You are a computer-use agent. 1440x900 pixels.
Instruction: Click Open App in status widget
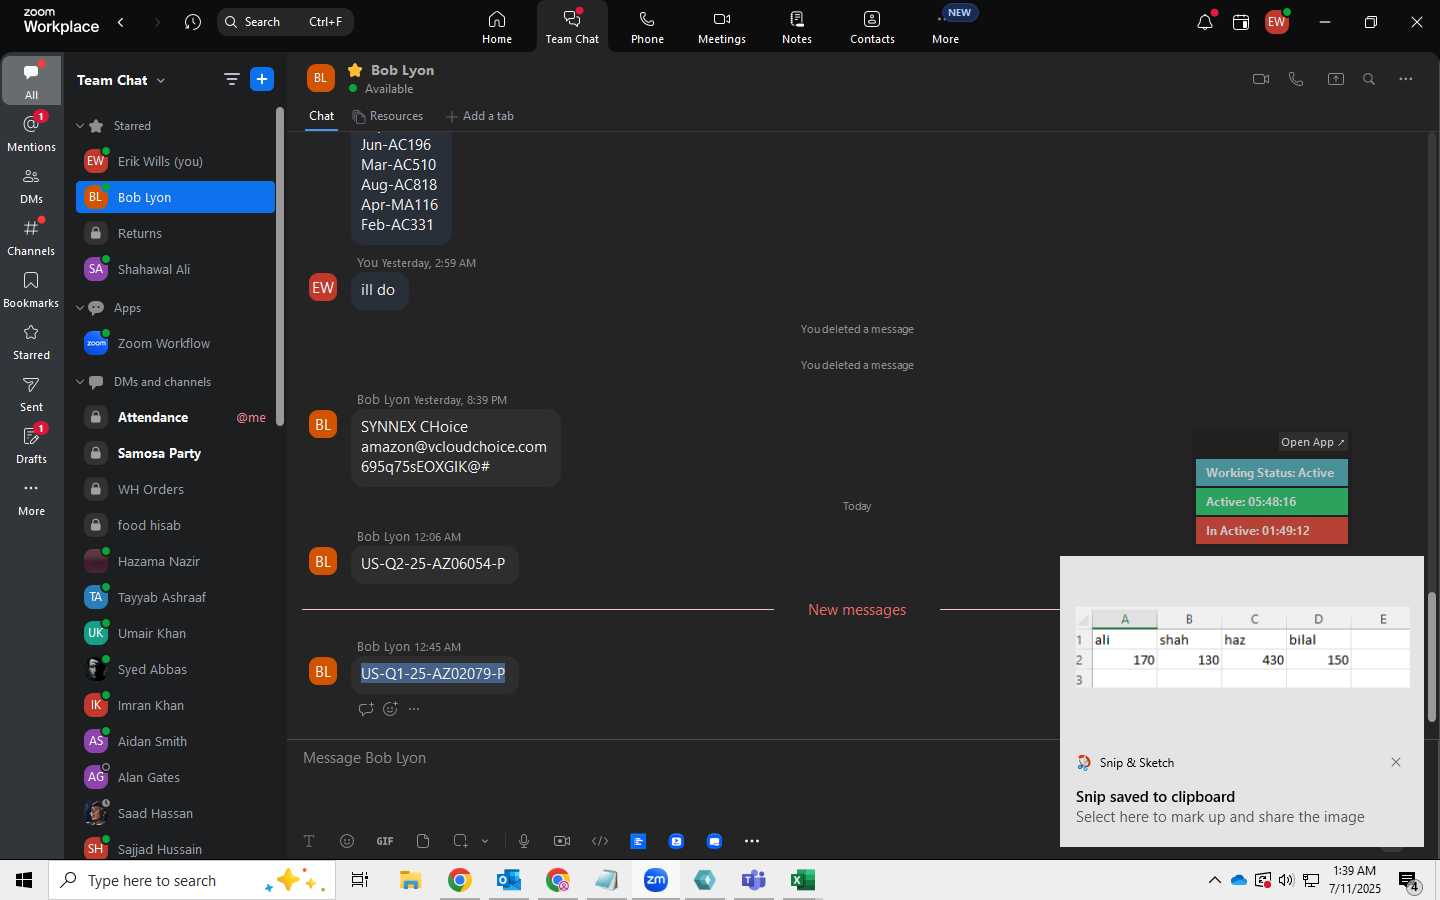tap(1313, 442)
